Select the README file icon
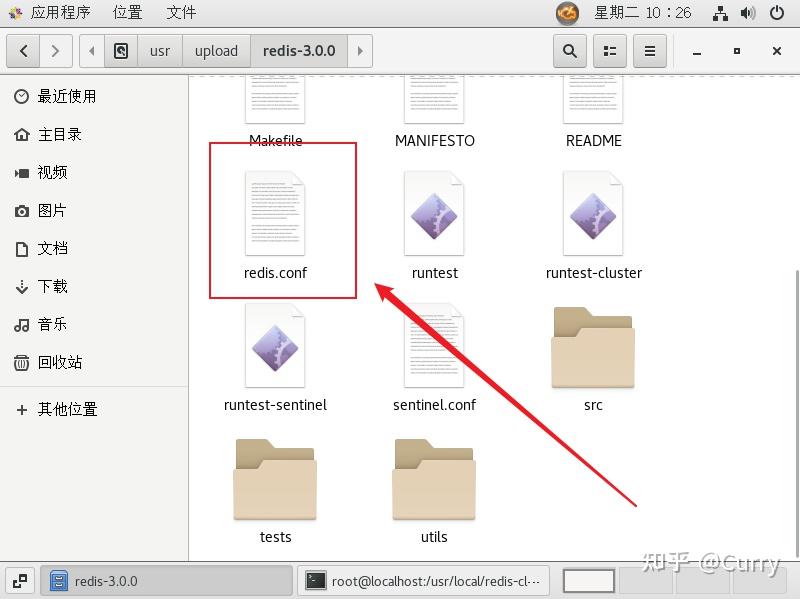 [593, 99]
